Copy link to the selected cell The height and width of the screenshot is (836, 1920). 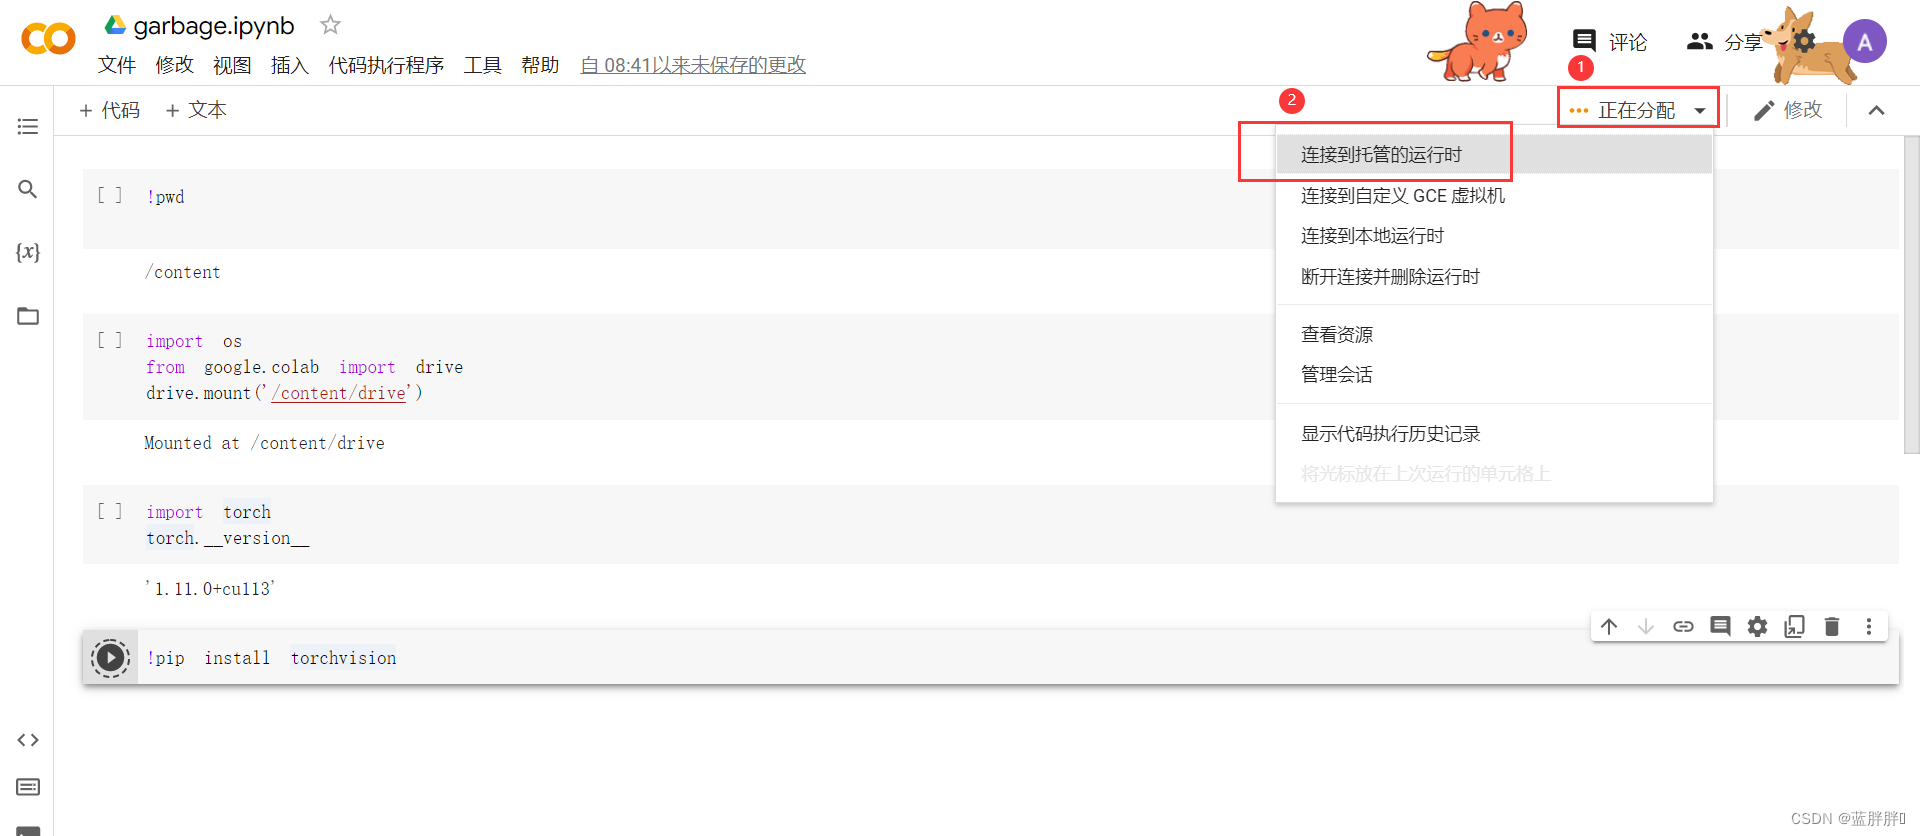pyautogui.click(x=1683, y=626)
